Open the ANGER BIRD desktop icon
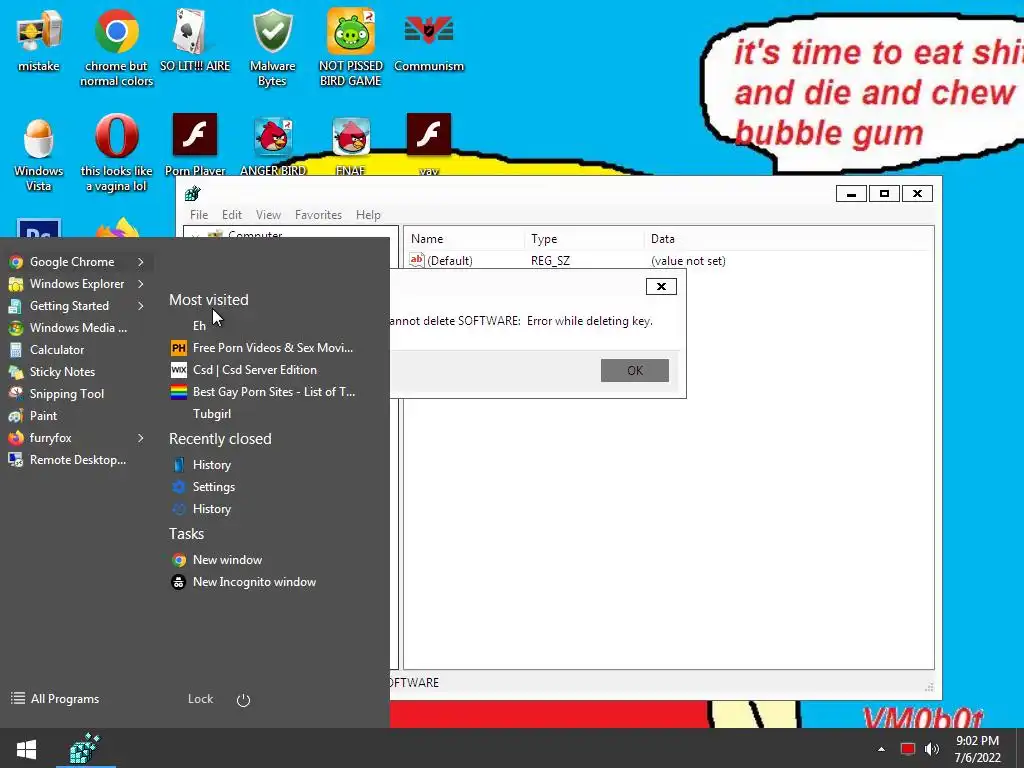This screenshot has width=1024, height=768. click(273, 145)
